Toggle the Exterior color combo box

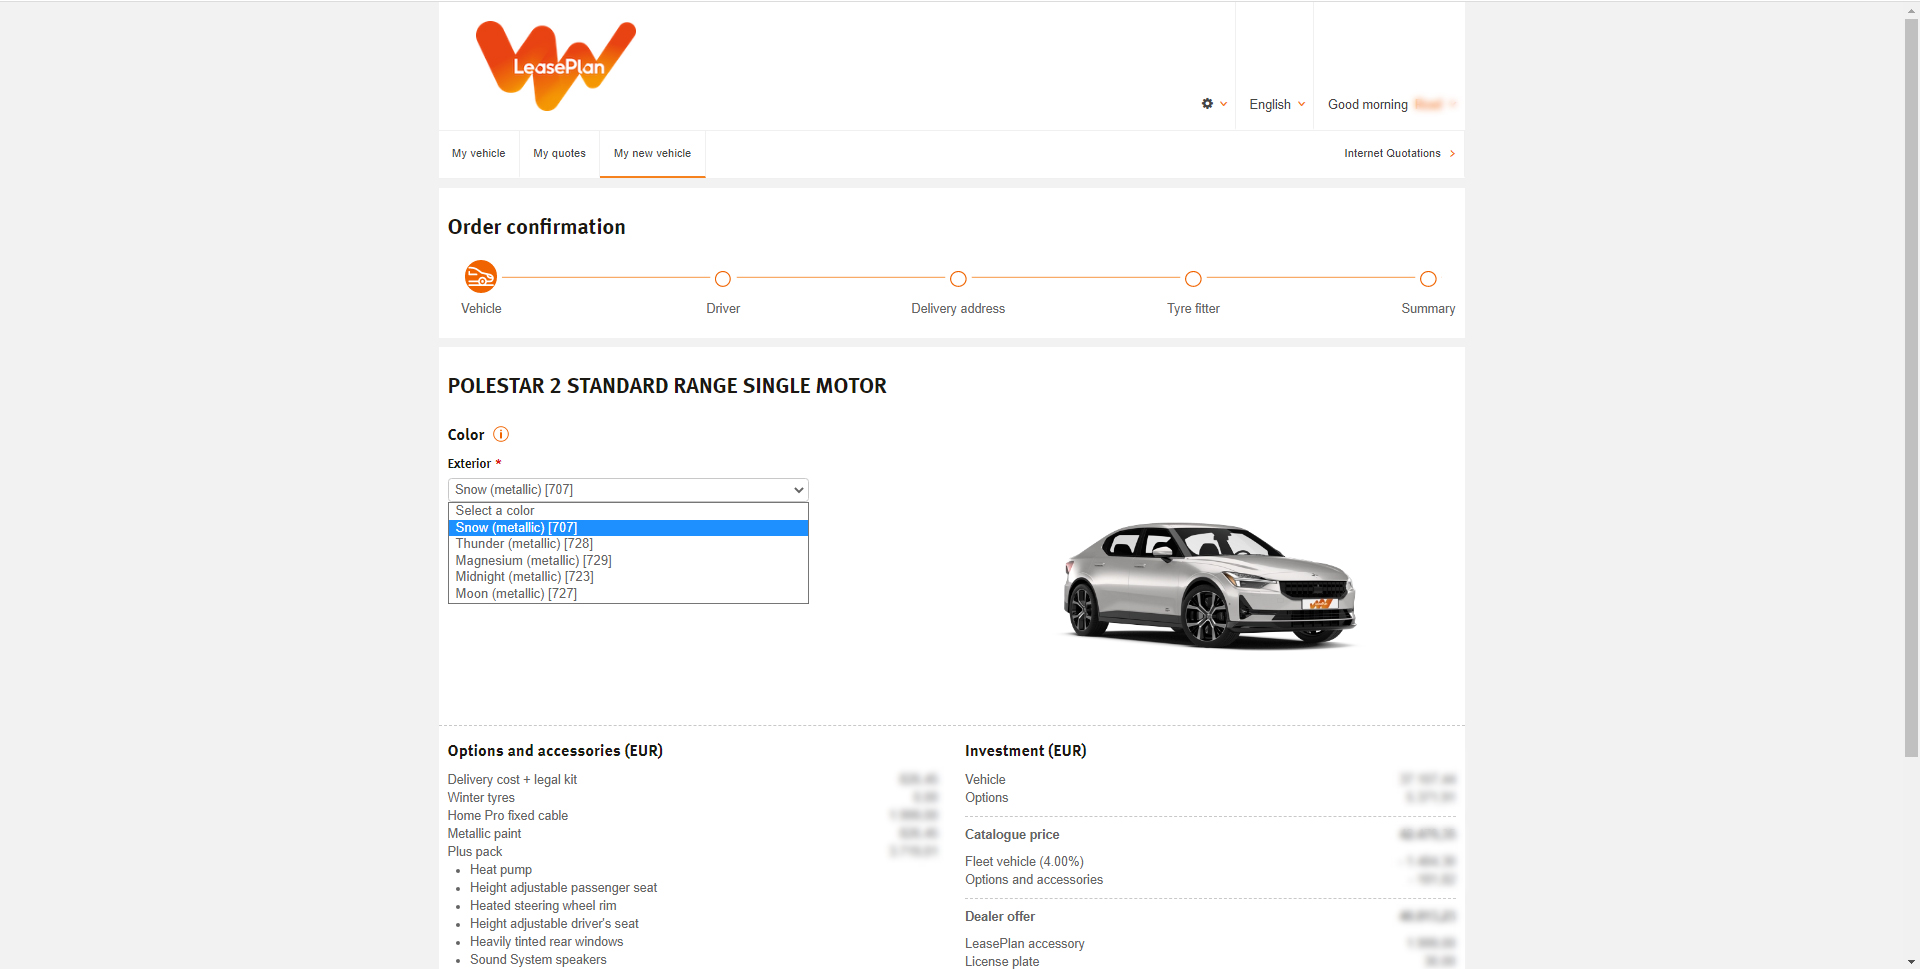pos(628,490)
